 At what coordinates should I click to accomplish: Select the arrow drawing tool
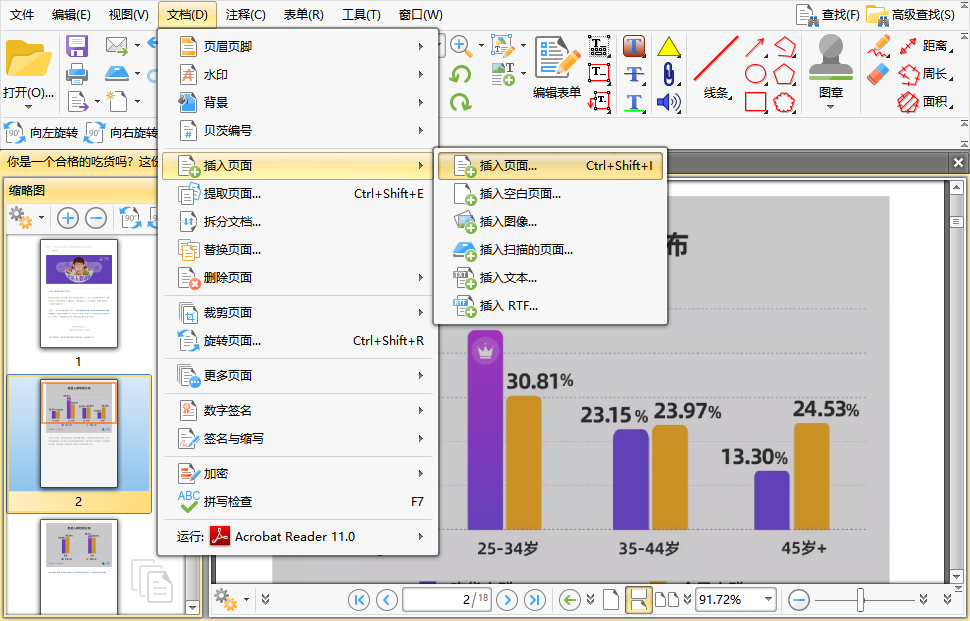[x=755, y=47]
